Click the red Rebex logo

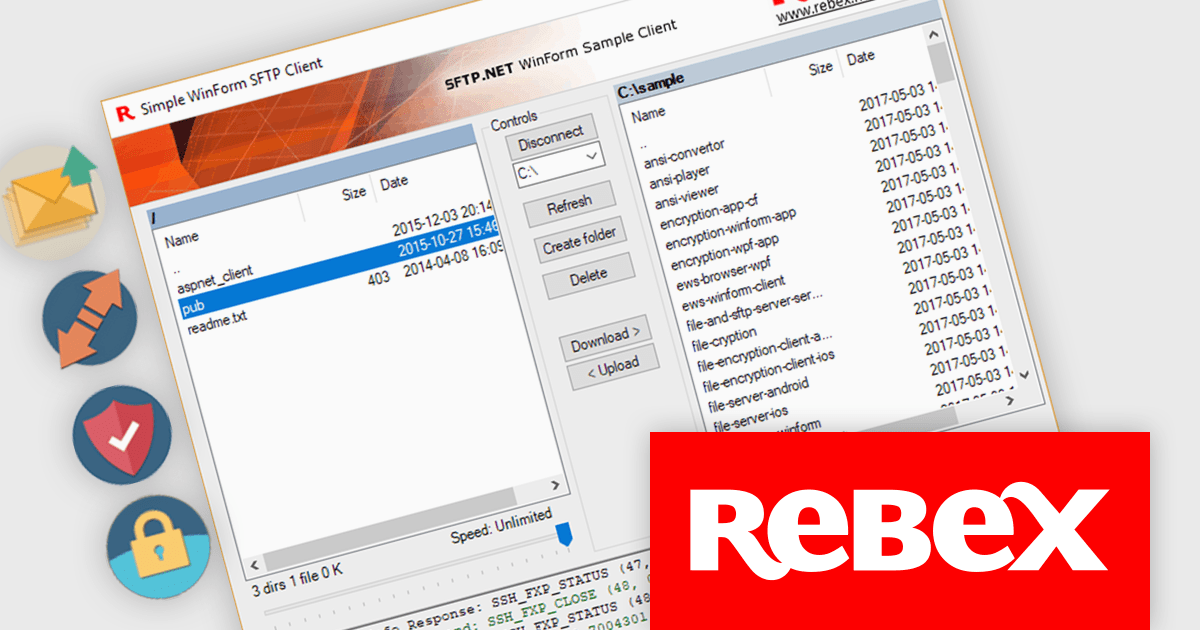(899, 530)
